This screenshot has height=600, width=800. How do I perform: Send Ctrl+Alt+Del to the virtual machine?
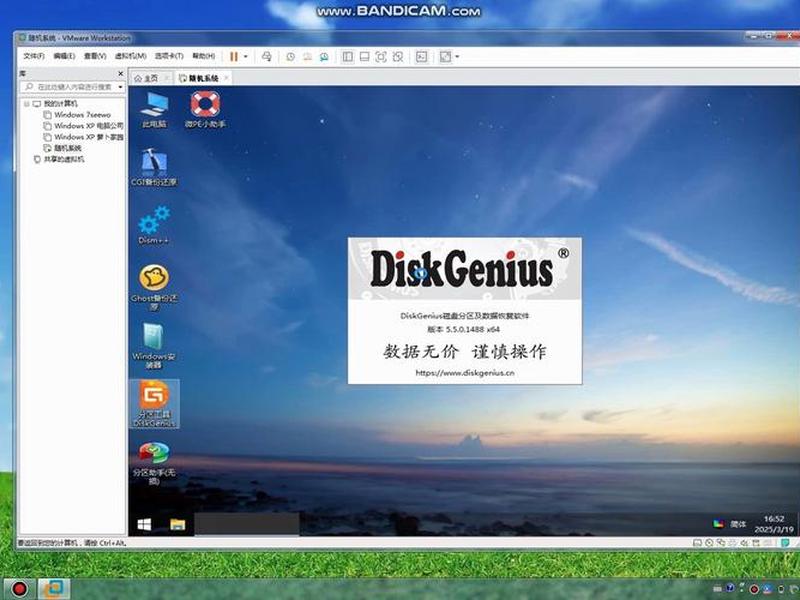coord(266,57)
